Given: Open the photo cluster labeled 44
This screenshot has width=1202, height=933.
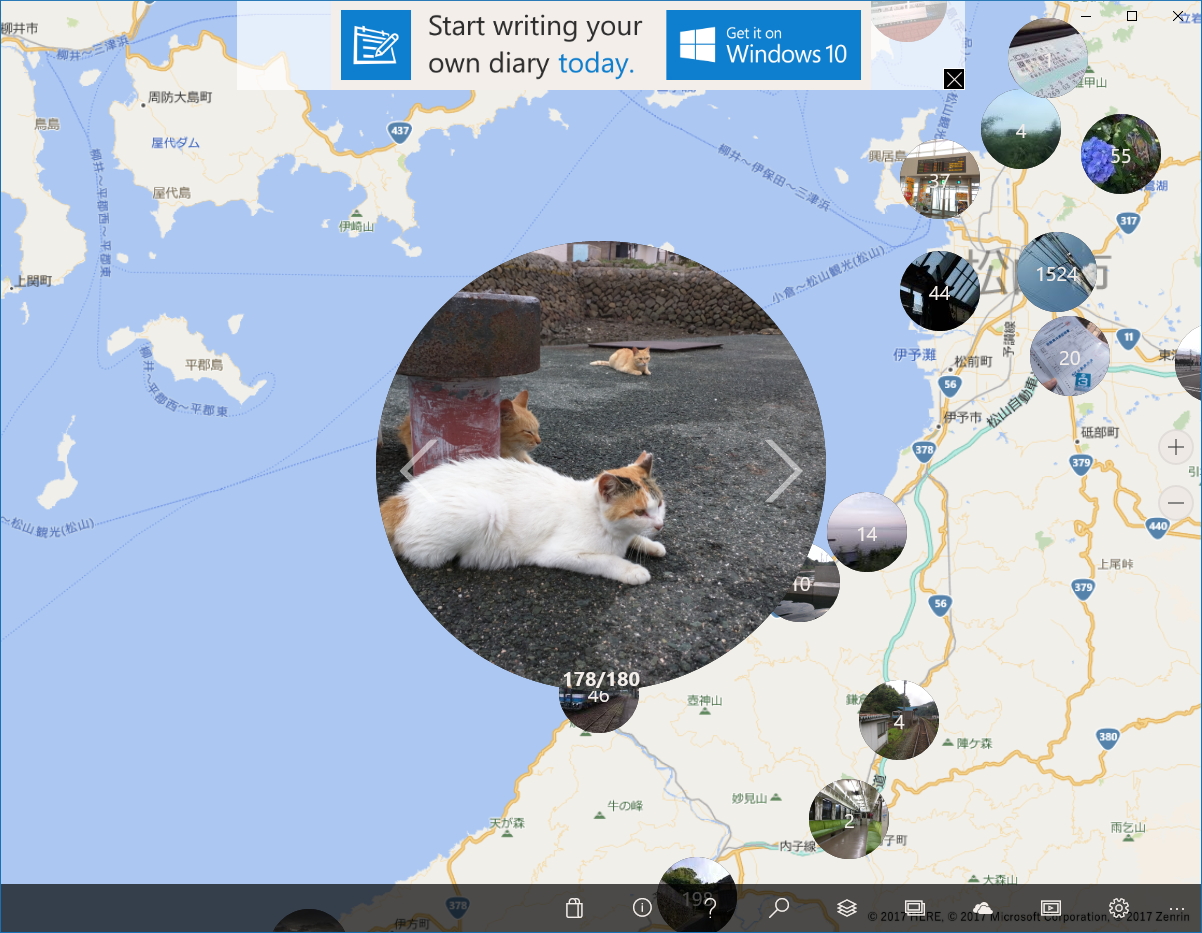Looking at the screenshot, I should coord(939,292).
